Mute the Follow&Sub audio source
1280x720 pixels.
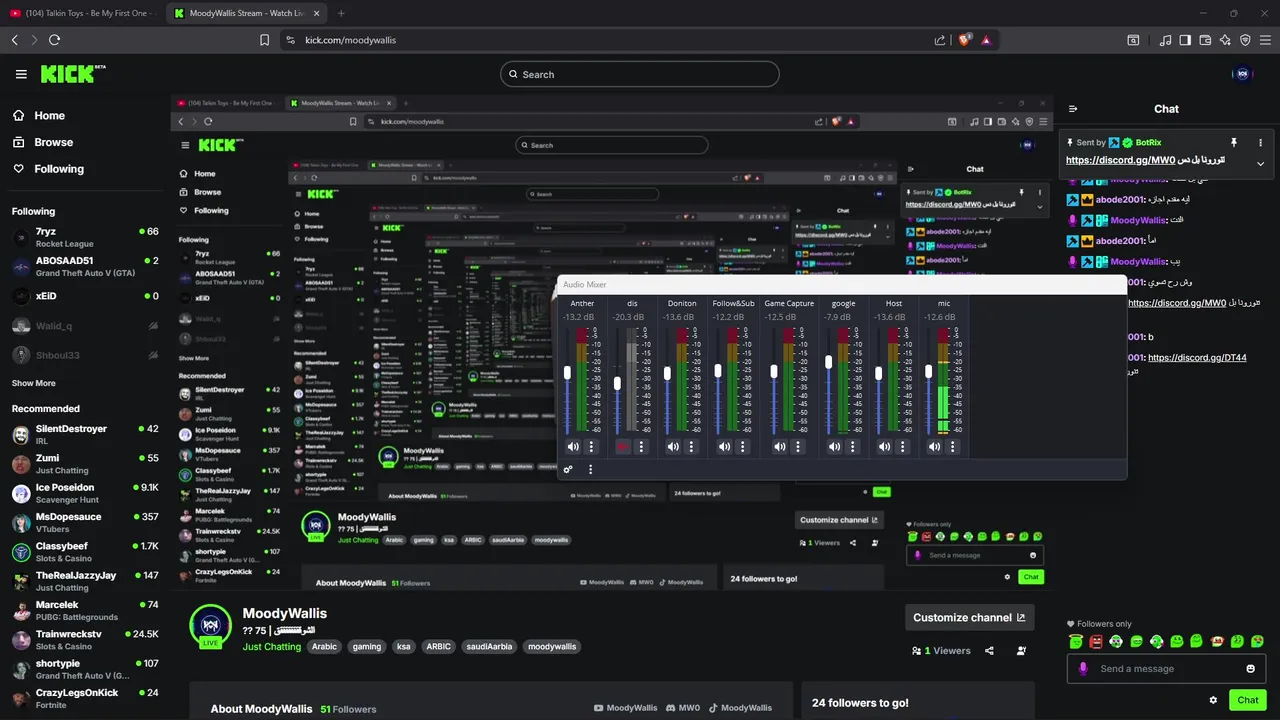coord(724,447)
